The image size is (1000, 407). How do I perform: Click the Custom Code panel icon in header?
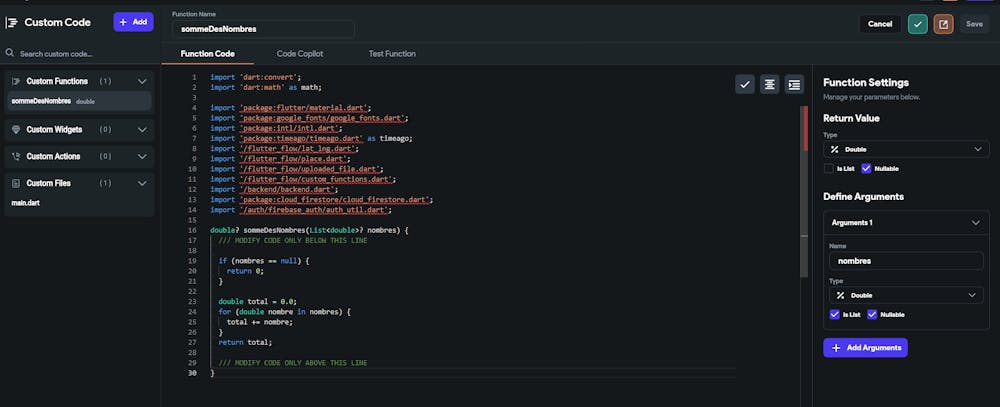12,22
